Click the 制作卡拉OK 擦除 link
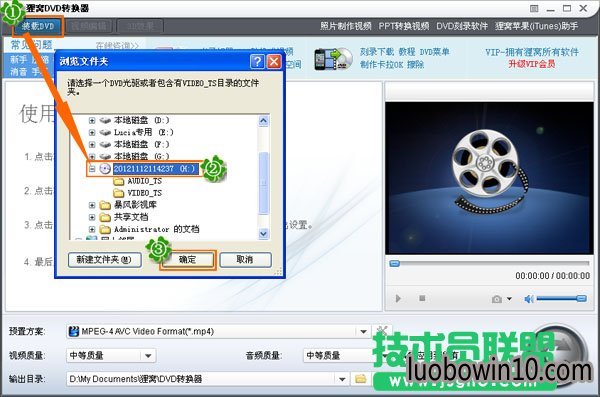This screenshot has height=397, width=600. click(x=392, y=65)
